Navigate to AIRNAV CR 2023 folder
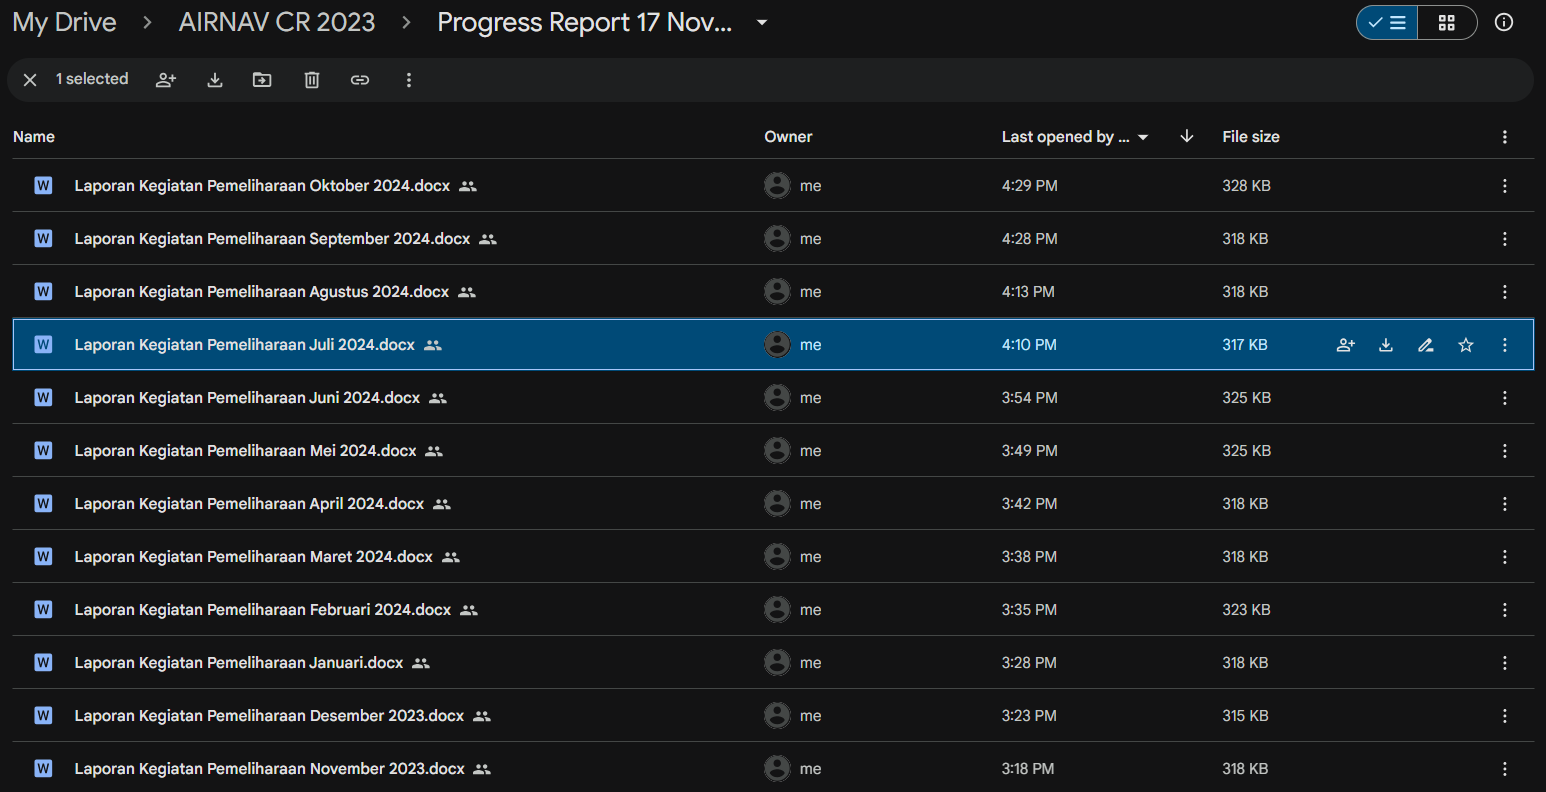 (277, 22)
